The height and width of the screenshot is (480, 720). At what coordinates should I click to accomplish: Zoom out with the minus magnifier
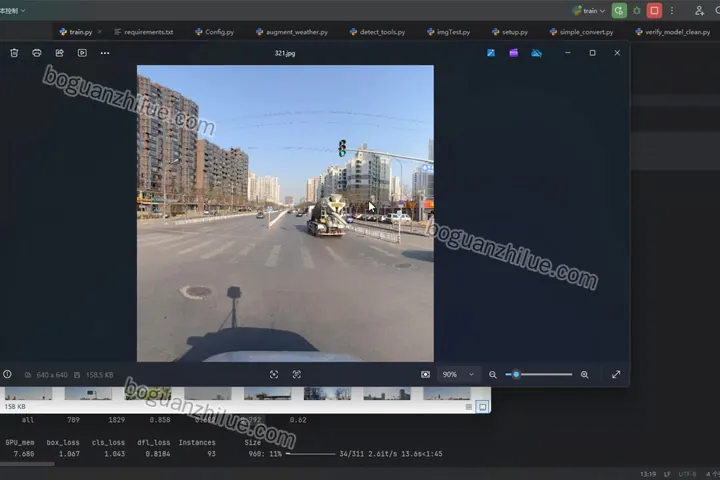coord(493,375)
